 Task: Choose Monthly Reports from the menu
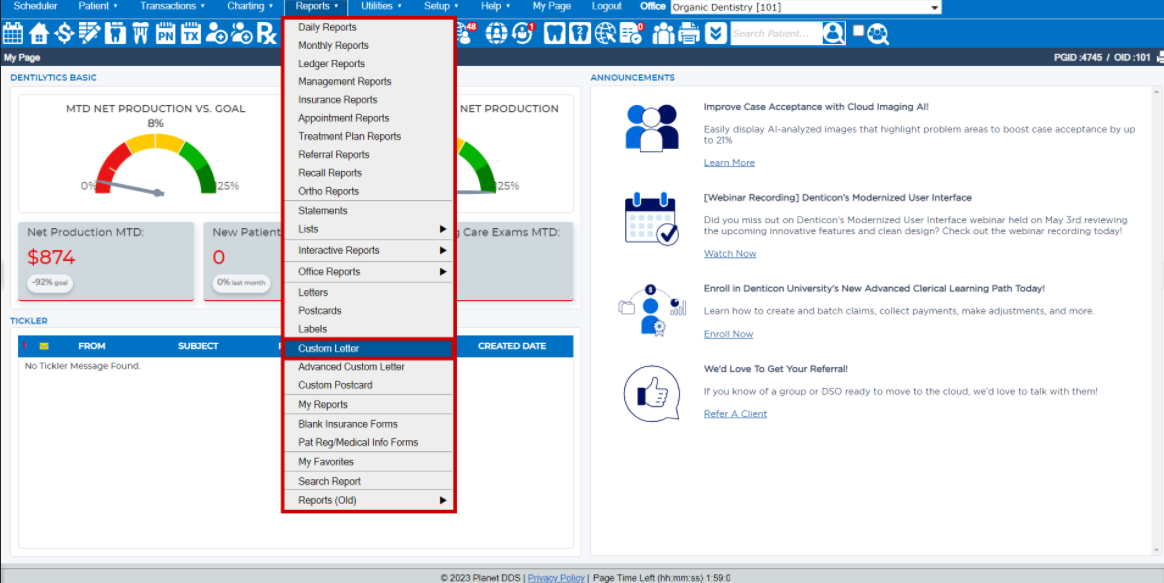click(x=368, y=45)
